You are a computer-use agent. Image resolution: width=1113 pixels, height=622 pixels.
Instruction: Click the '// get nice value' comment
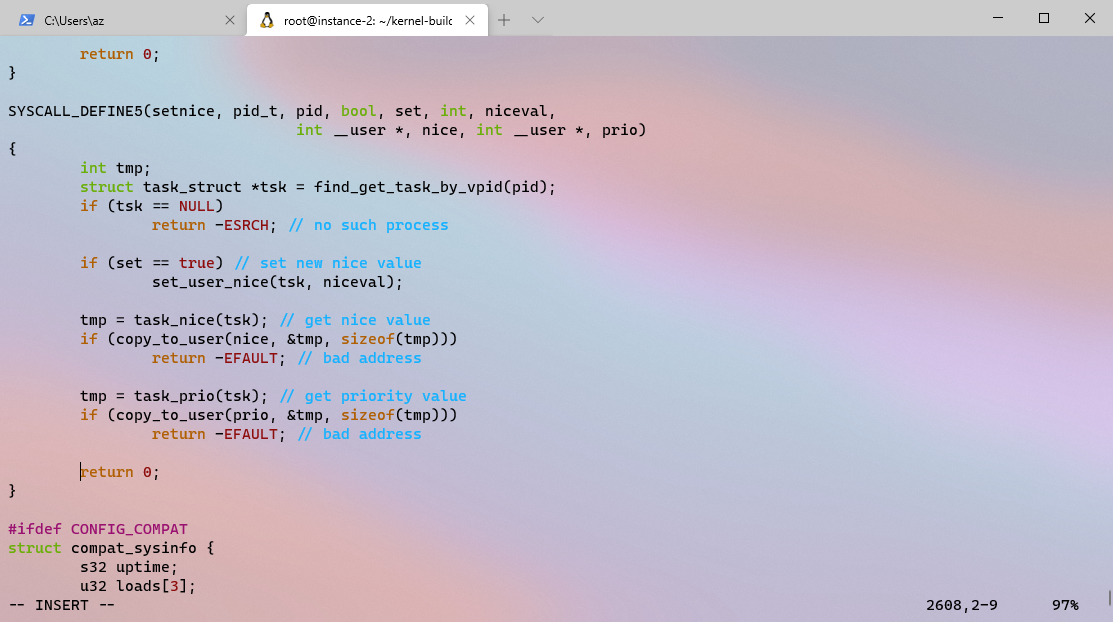[355, 320]
